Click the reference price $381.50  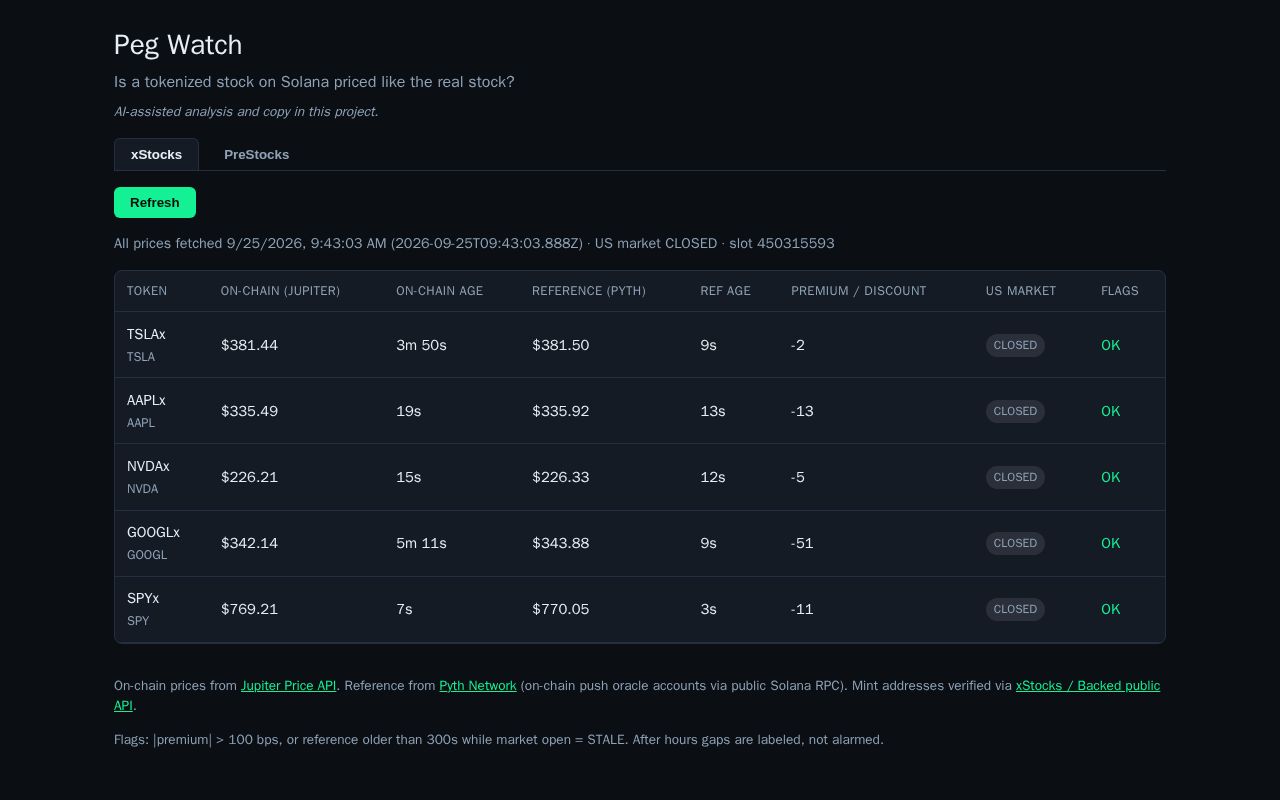[560, 345]
